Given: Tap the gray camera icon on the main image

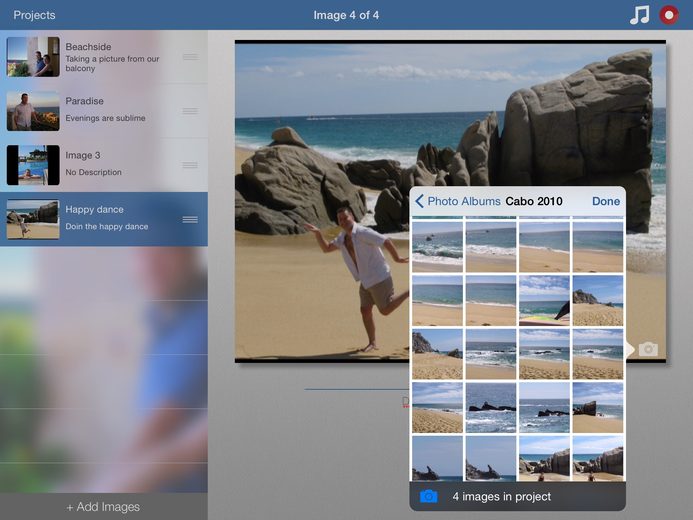Looking at the screenshot, I should click(x=648, y=349).
